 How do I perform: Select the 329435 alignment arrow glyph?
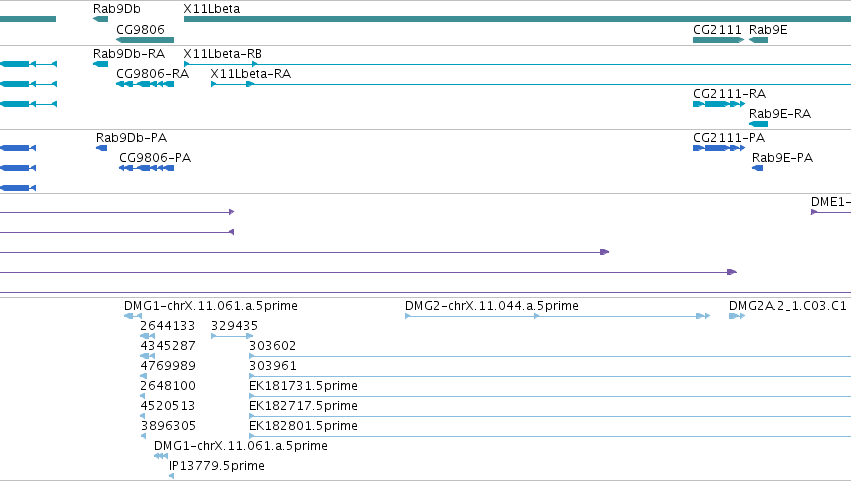pos(232,336)
